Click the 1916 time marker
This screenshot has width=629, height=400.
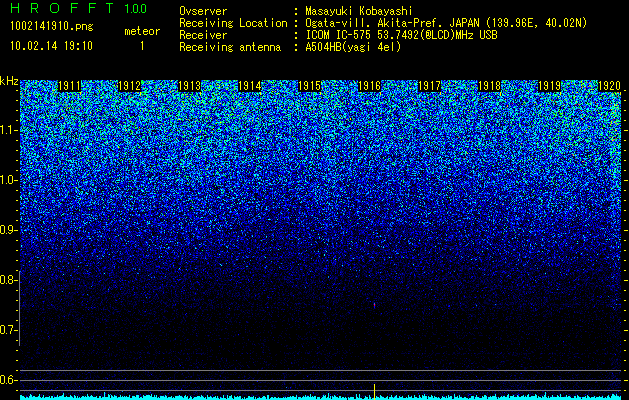click(x=369, y=86)
